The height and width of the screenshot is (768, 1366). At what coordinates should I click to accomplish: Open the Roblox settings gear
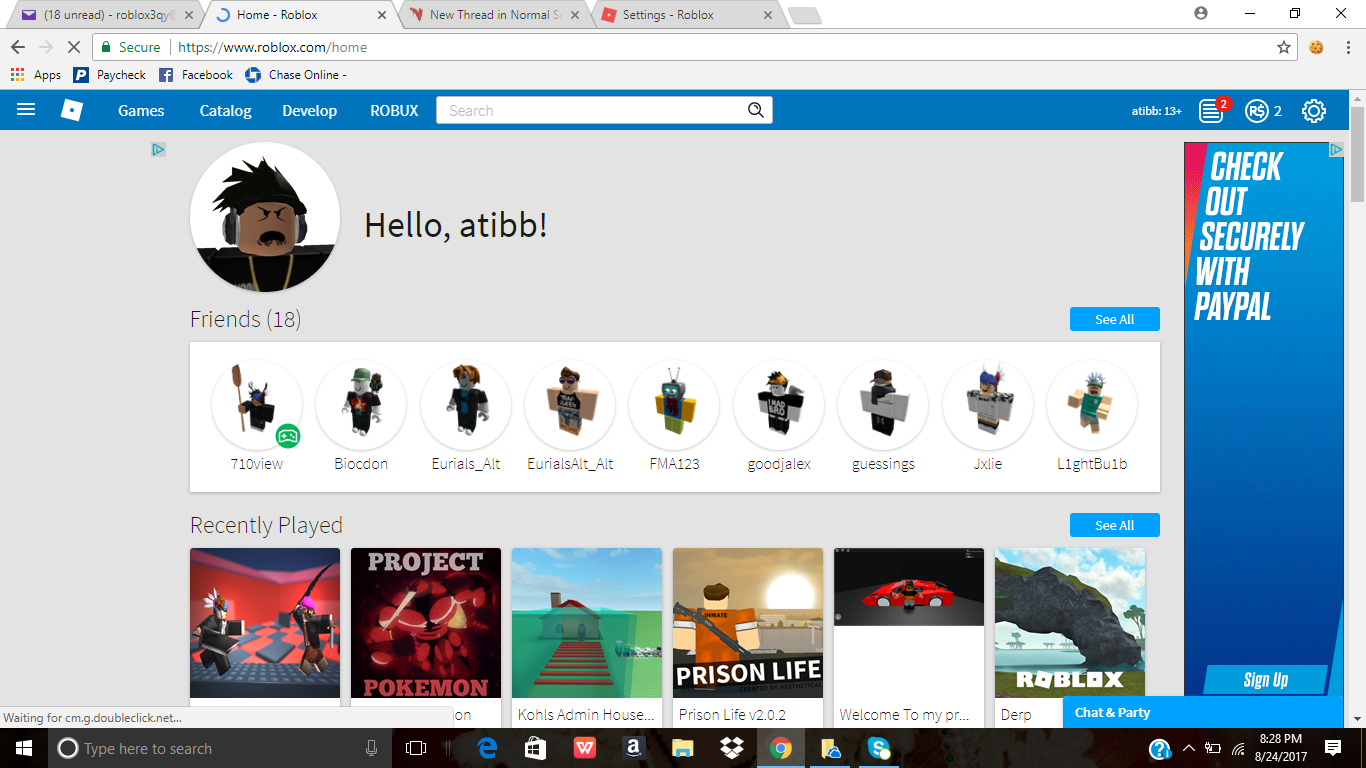coord(1313,110)
